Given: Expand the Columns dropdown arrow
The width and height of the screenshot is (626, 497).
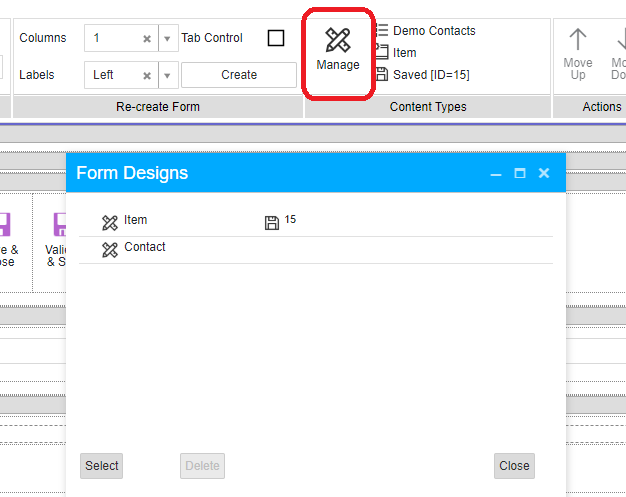Looking at the screenshot, I should pos(168,39).
